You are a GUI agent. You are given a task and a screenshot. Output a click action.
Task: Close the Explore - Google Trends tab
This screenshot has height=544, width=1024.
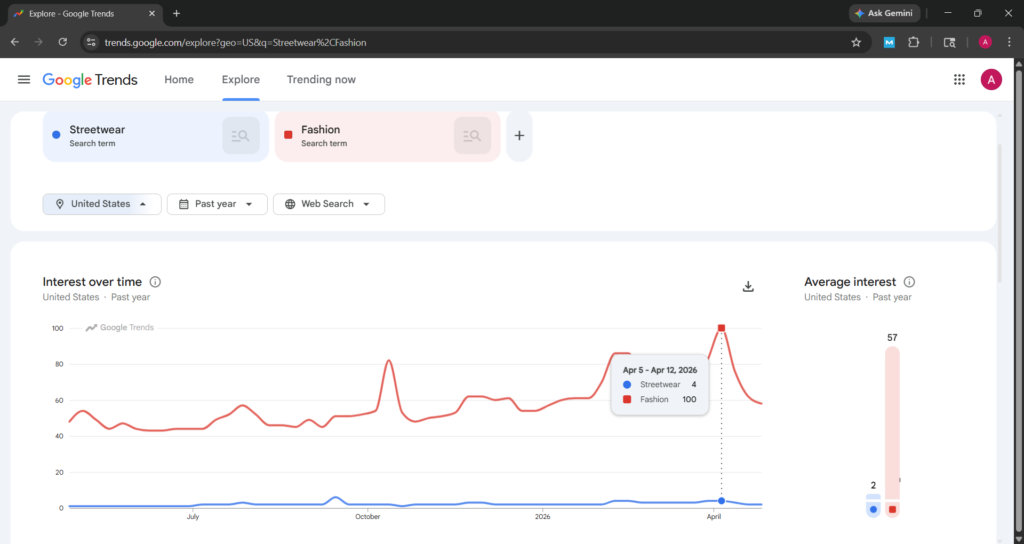click(152, 13)
